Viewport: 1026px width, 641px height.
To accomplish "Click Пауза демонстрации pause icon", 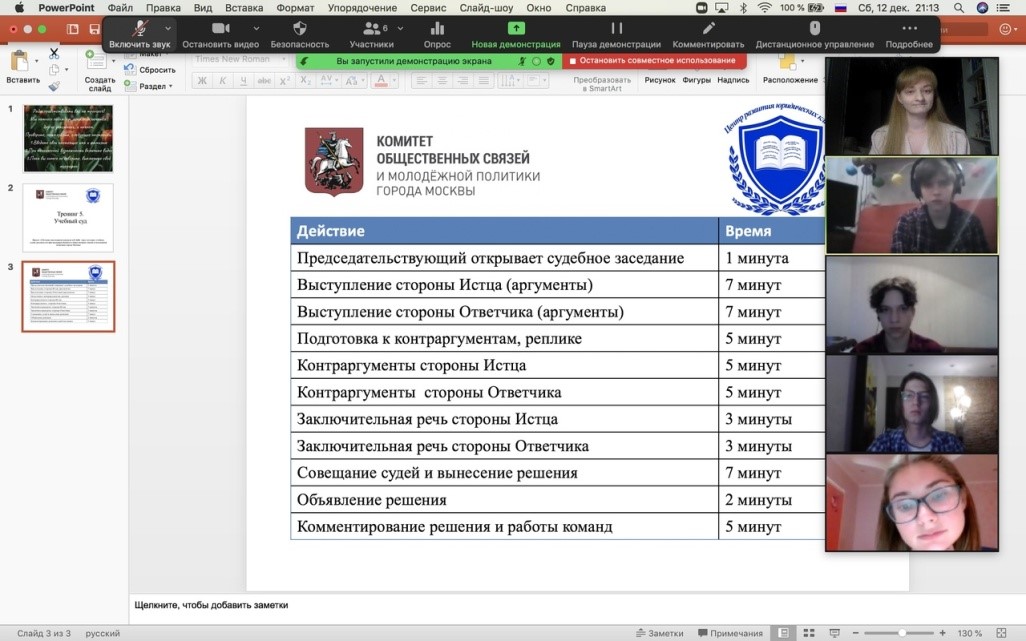I will (616, 28).
